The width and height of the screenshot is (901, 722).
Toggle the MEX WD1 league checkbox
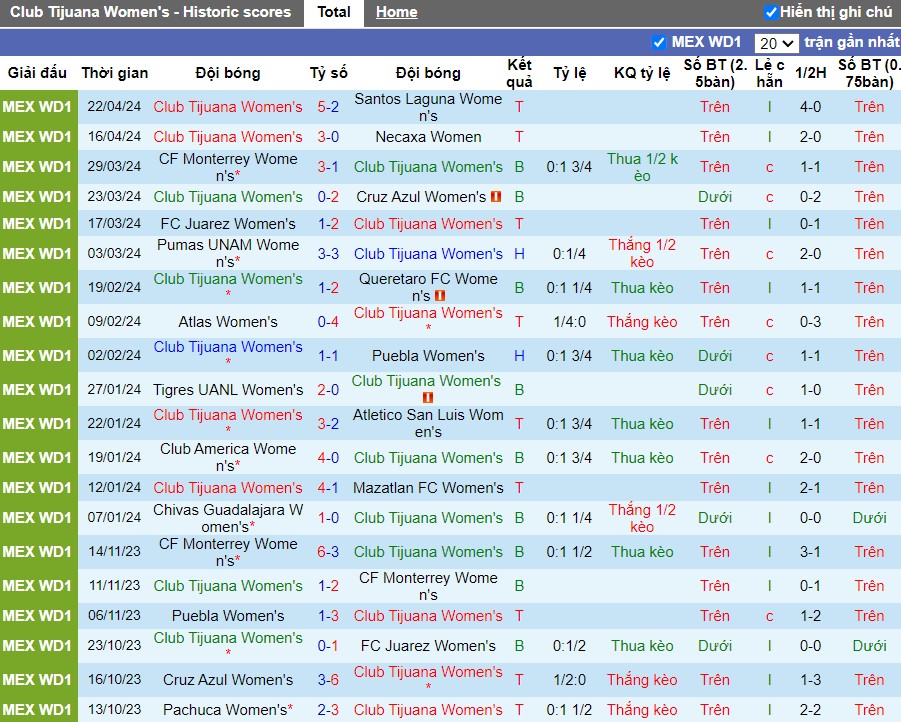click(659, 42)
